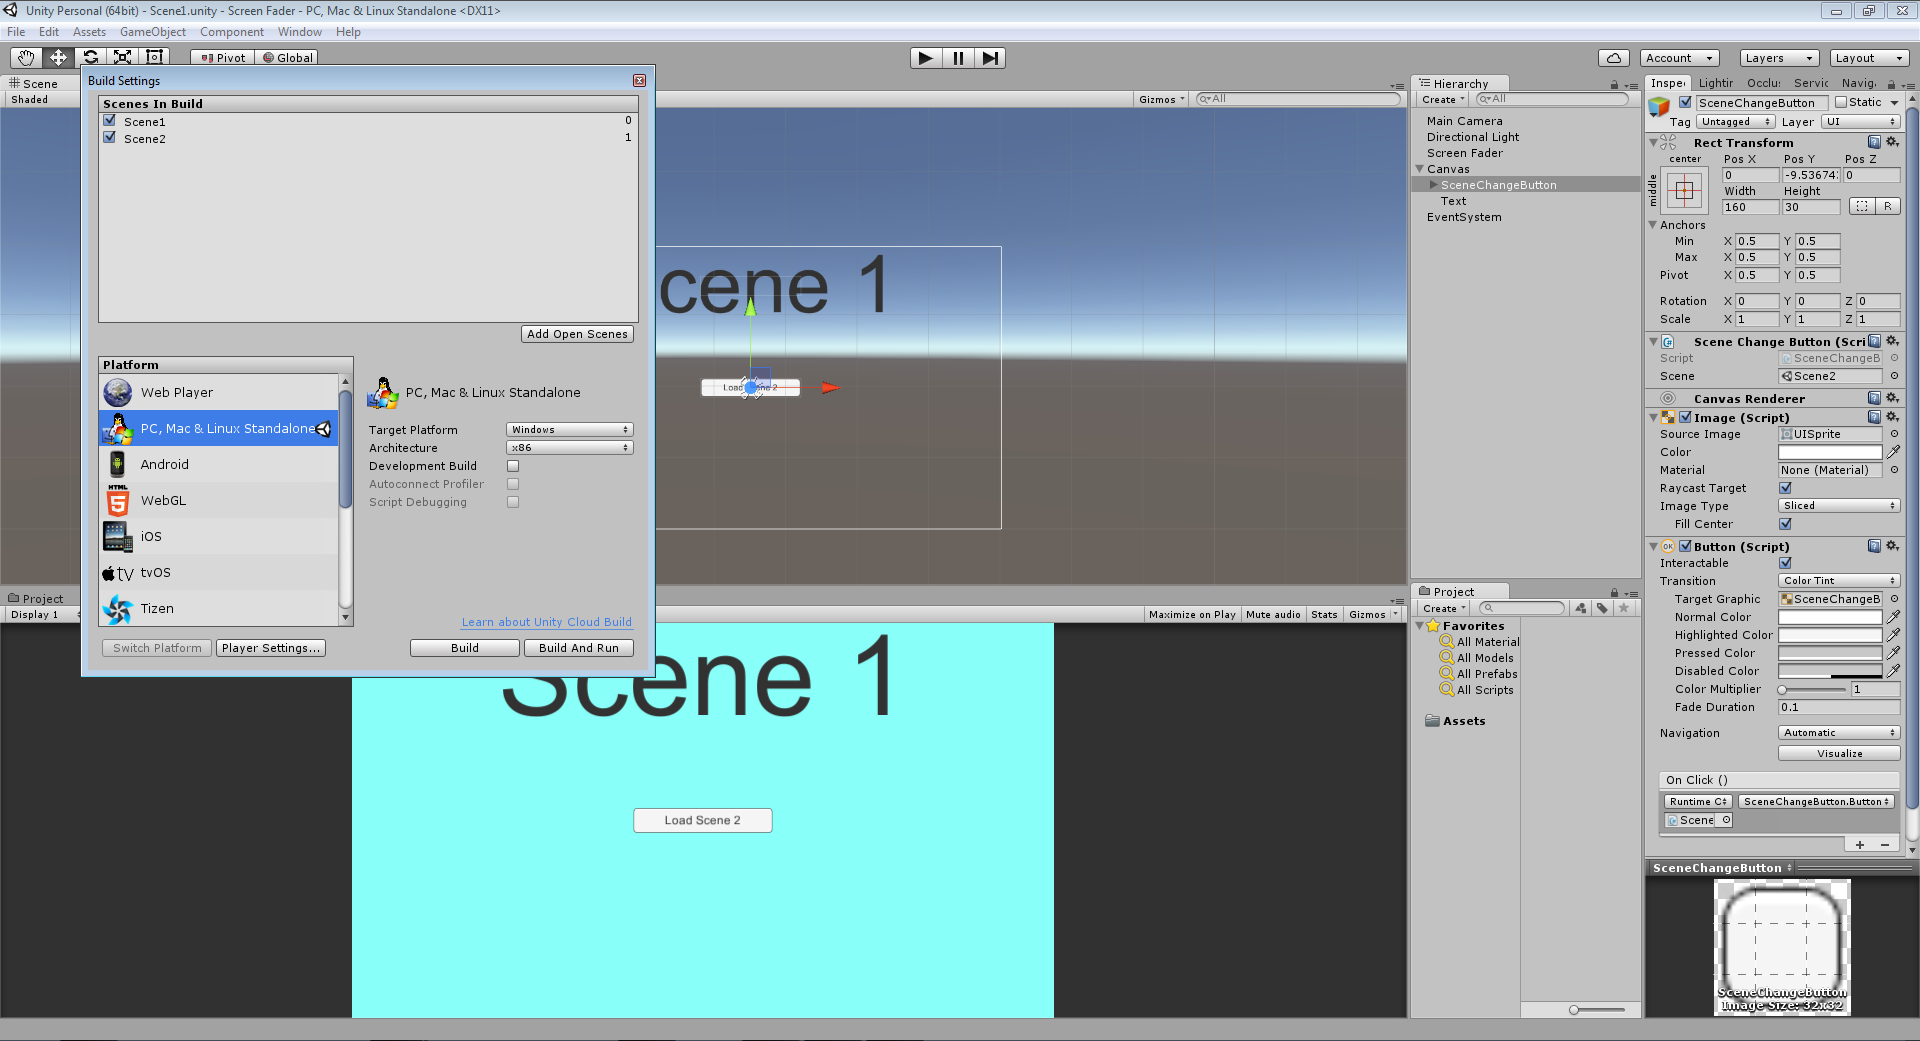The width and height of the screenshot is (1920, 1041).
Task: Click the Highlighted Color swatch
Action: click(x=1830, y=635)
